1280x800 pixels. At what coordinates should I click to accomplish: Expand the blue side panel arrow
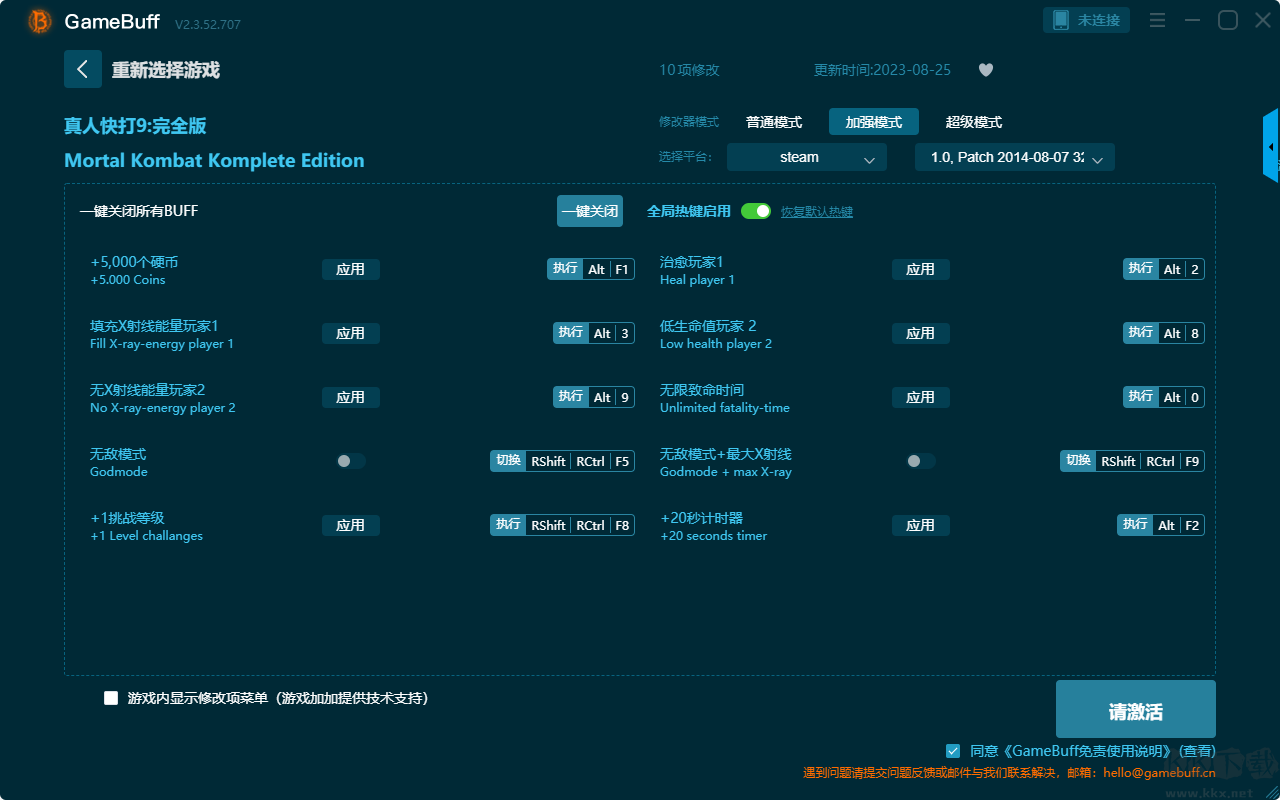(x=1271, y=146)
